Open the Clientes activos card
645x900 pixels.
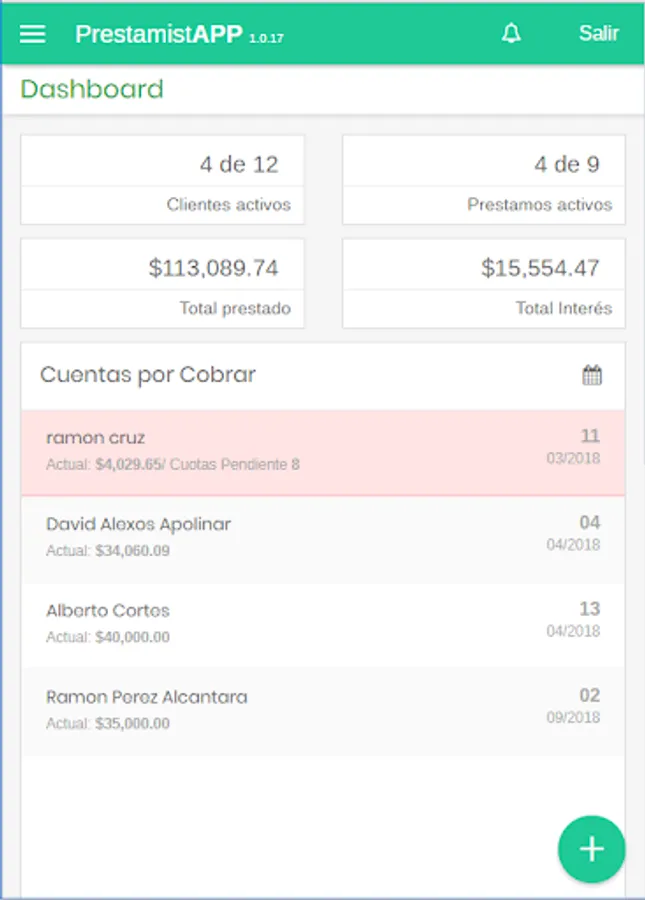click(162, 180)
